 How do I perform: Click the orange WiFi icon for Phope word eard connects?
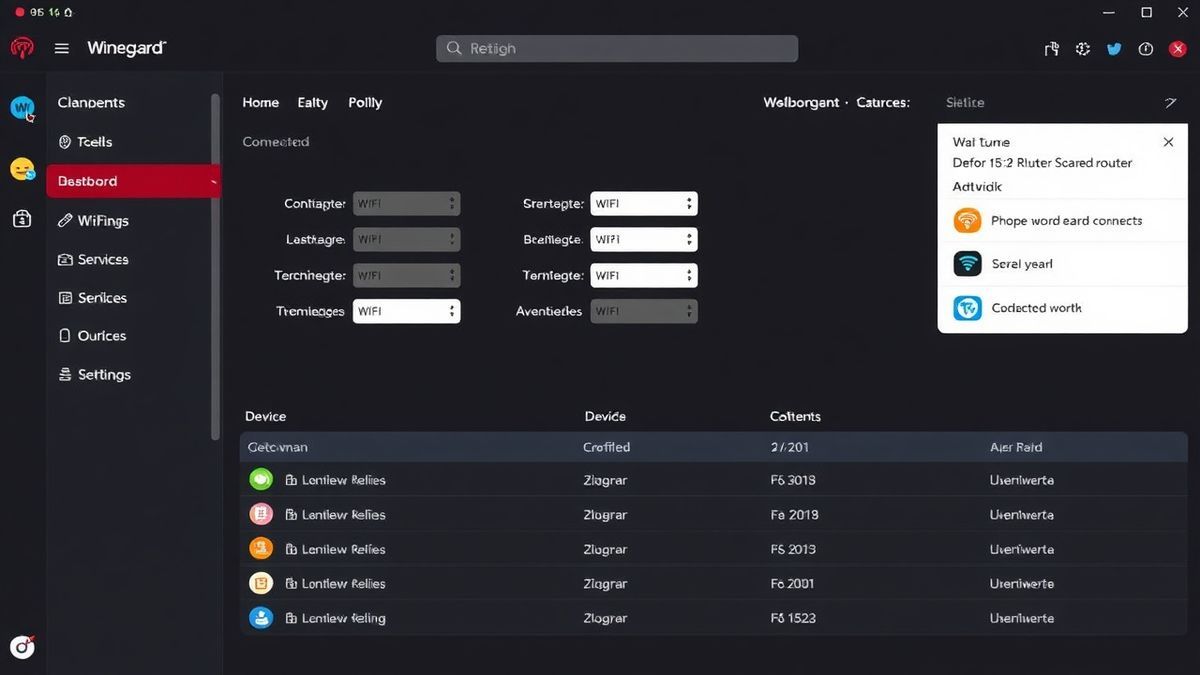[967, 220]
